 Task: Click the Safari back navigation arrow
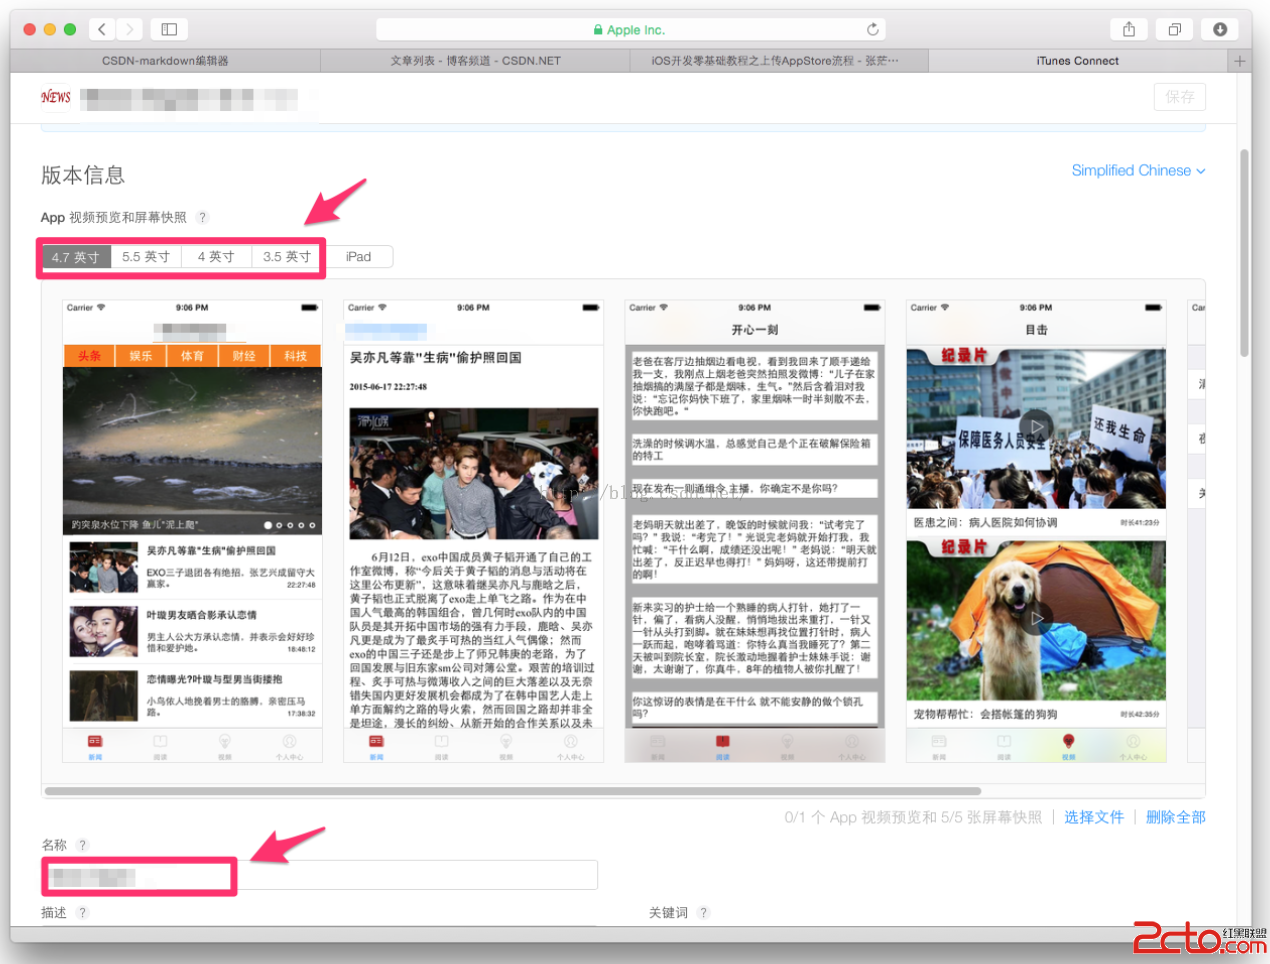pos(102,29)
